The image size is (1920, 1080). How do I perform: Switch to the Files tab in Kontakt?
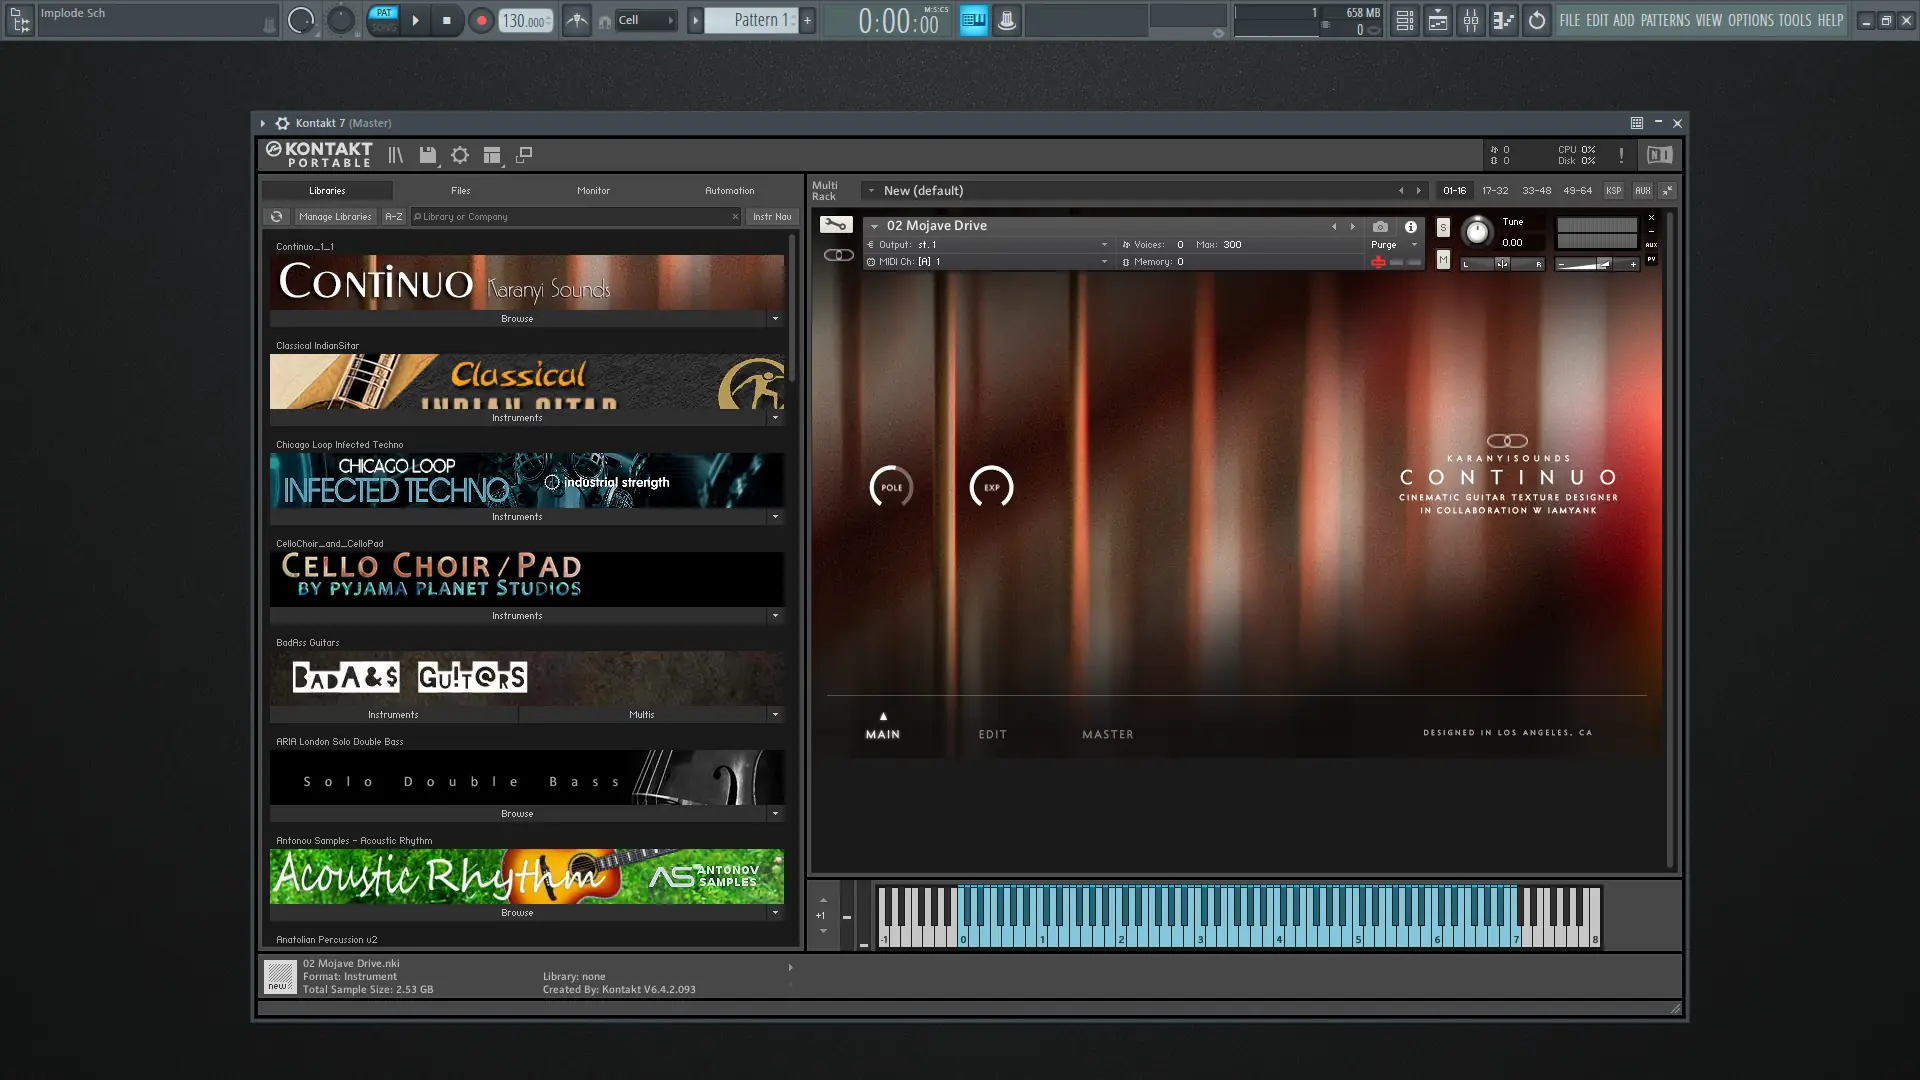pos(460,190)
